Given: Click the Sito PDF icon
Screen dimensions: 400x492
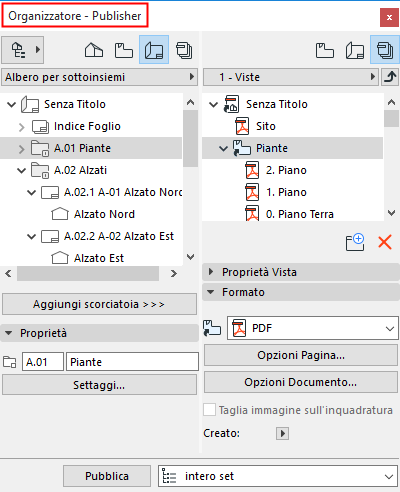Looking at the screenshot, I should (x=242, y=126).
